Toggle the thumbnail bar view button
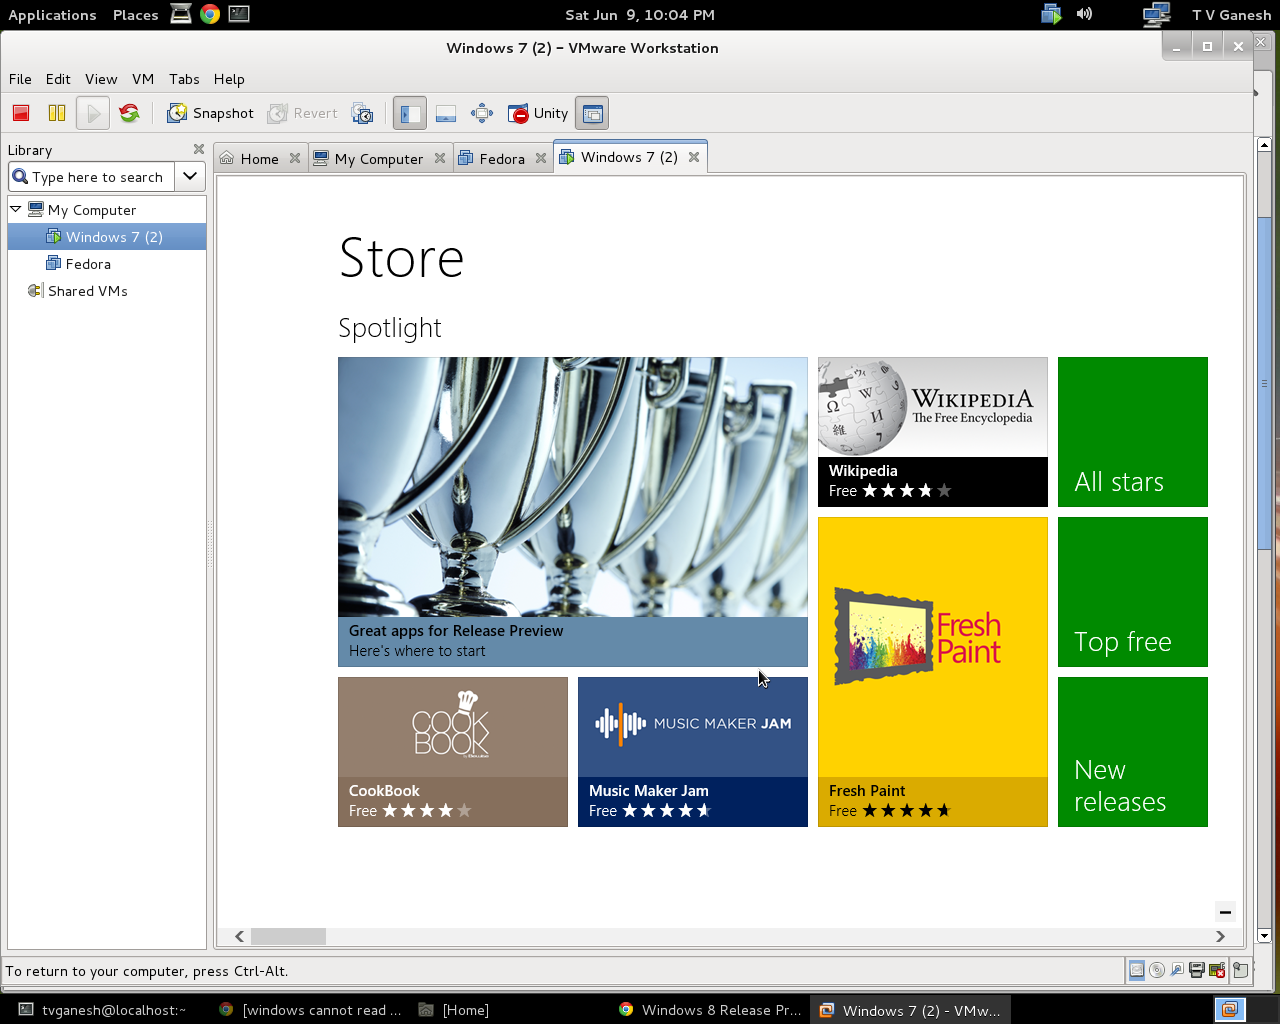The height and width of the screenshot is (1024, 1280). pos(446,113)
